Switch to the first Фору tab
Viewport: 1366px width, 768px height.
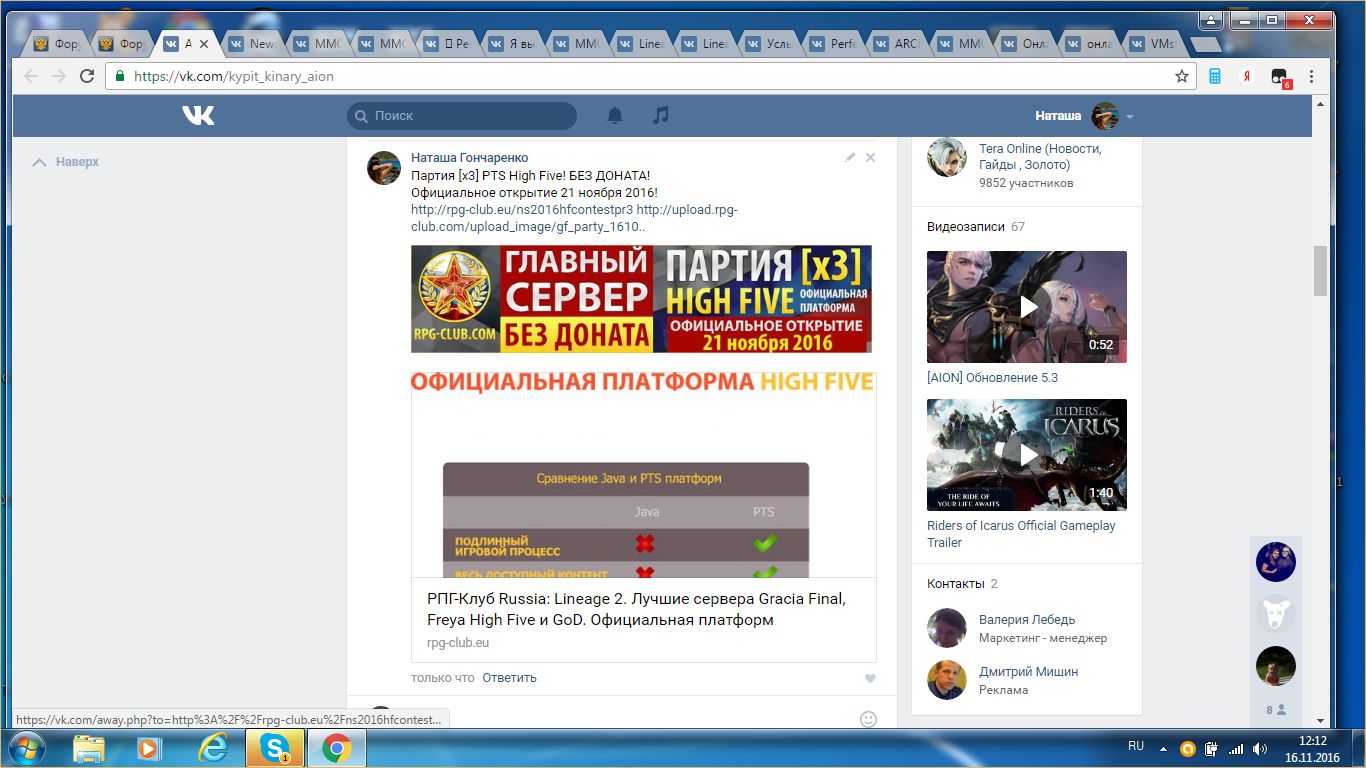(59, 44)
